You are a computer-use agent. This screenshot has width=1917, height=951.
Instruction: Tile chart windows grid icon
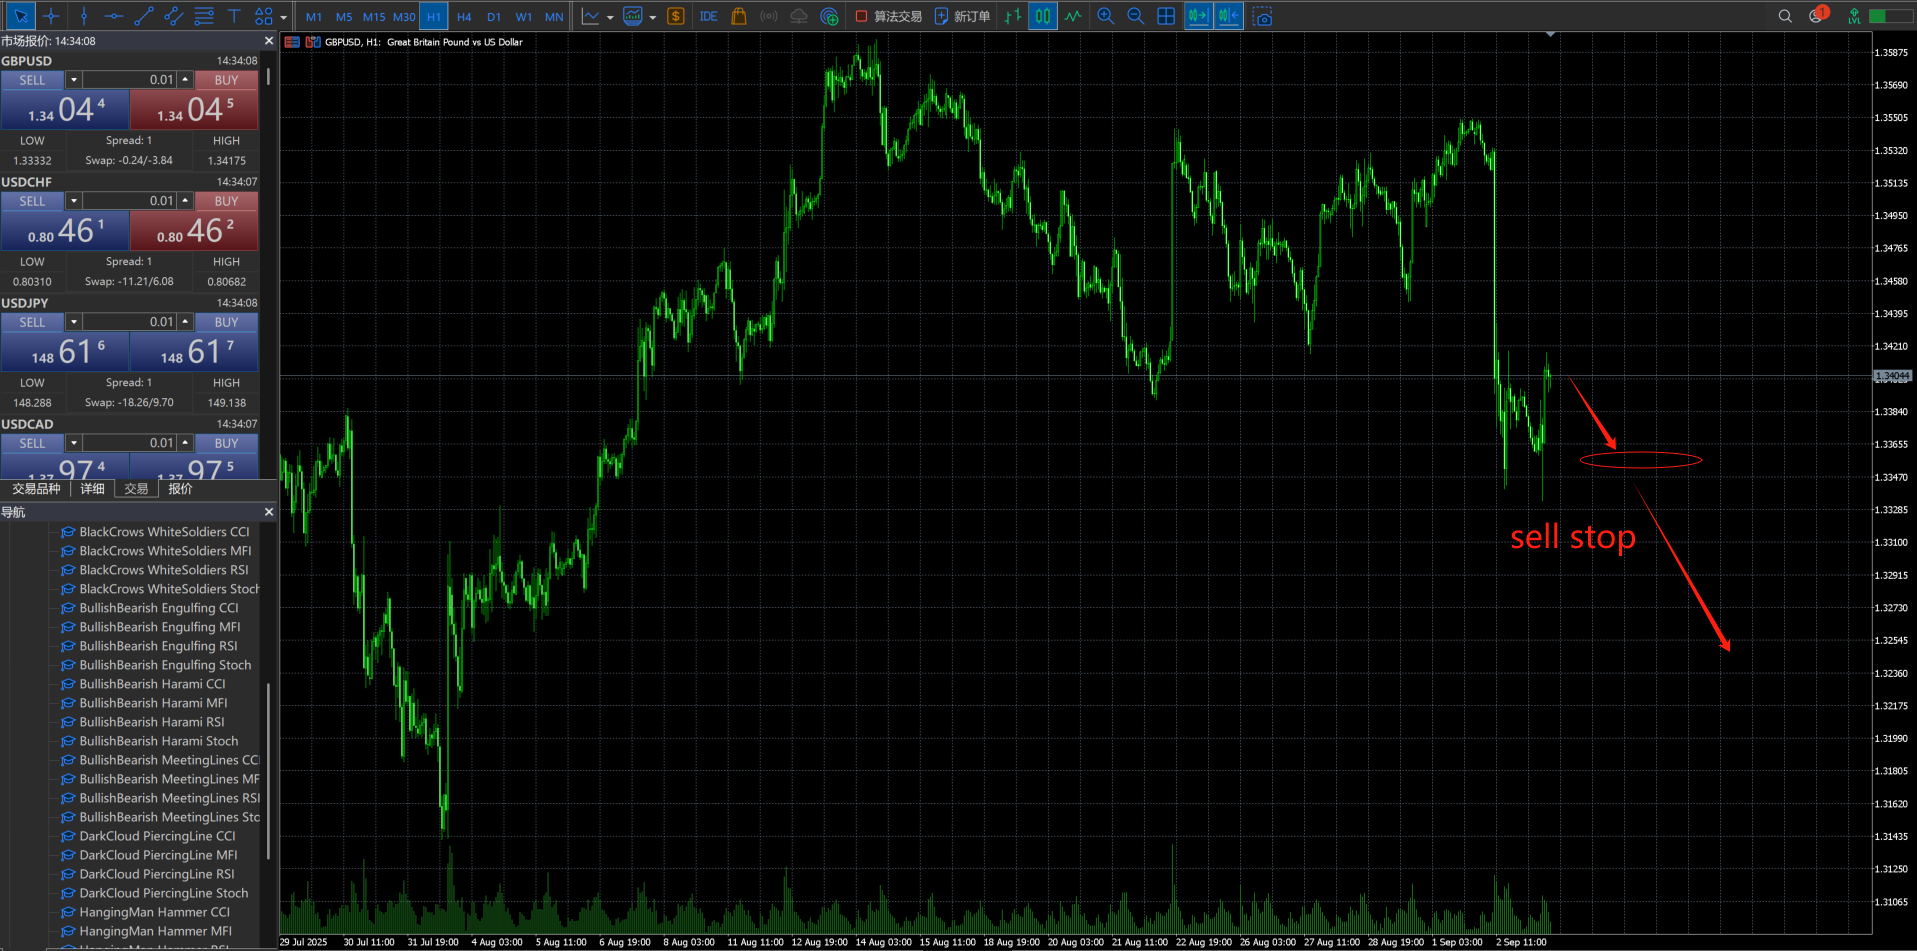(1166, 16)
